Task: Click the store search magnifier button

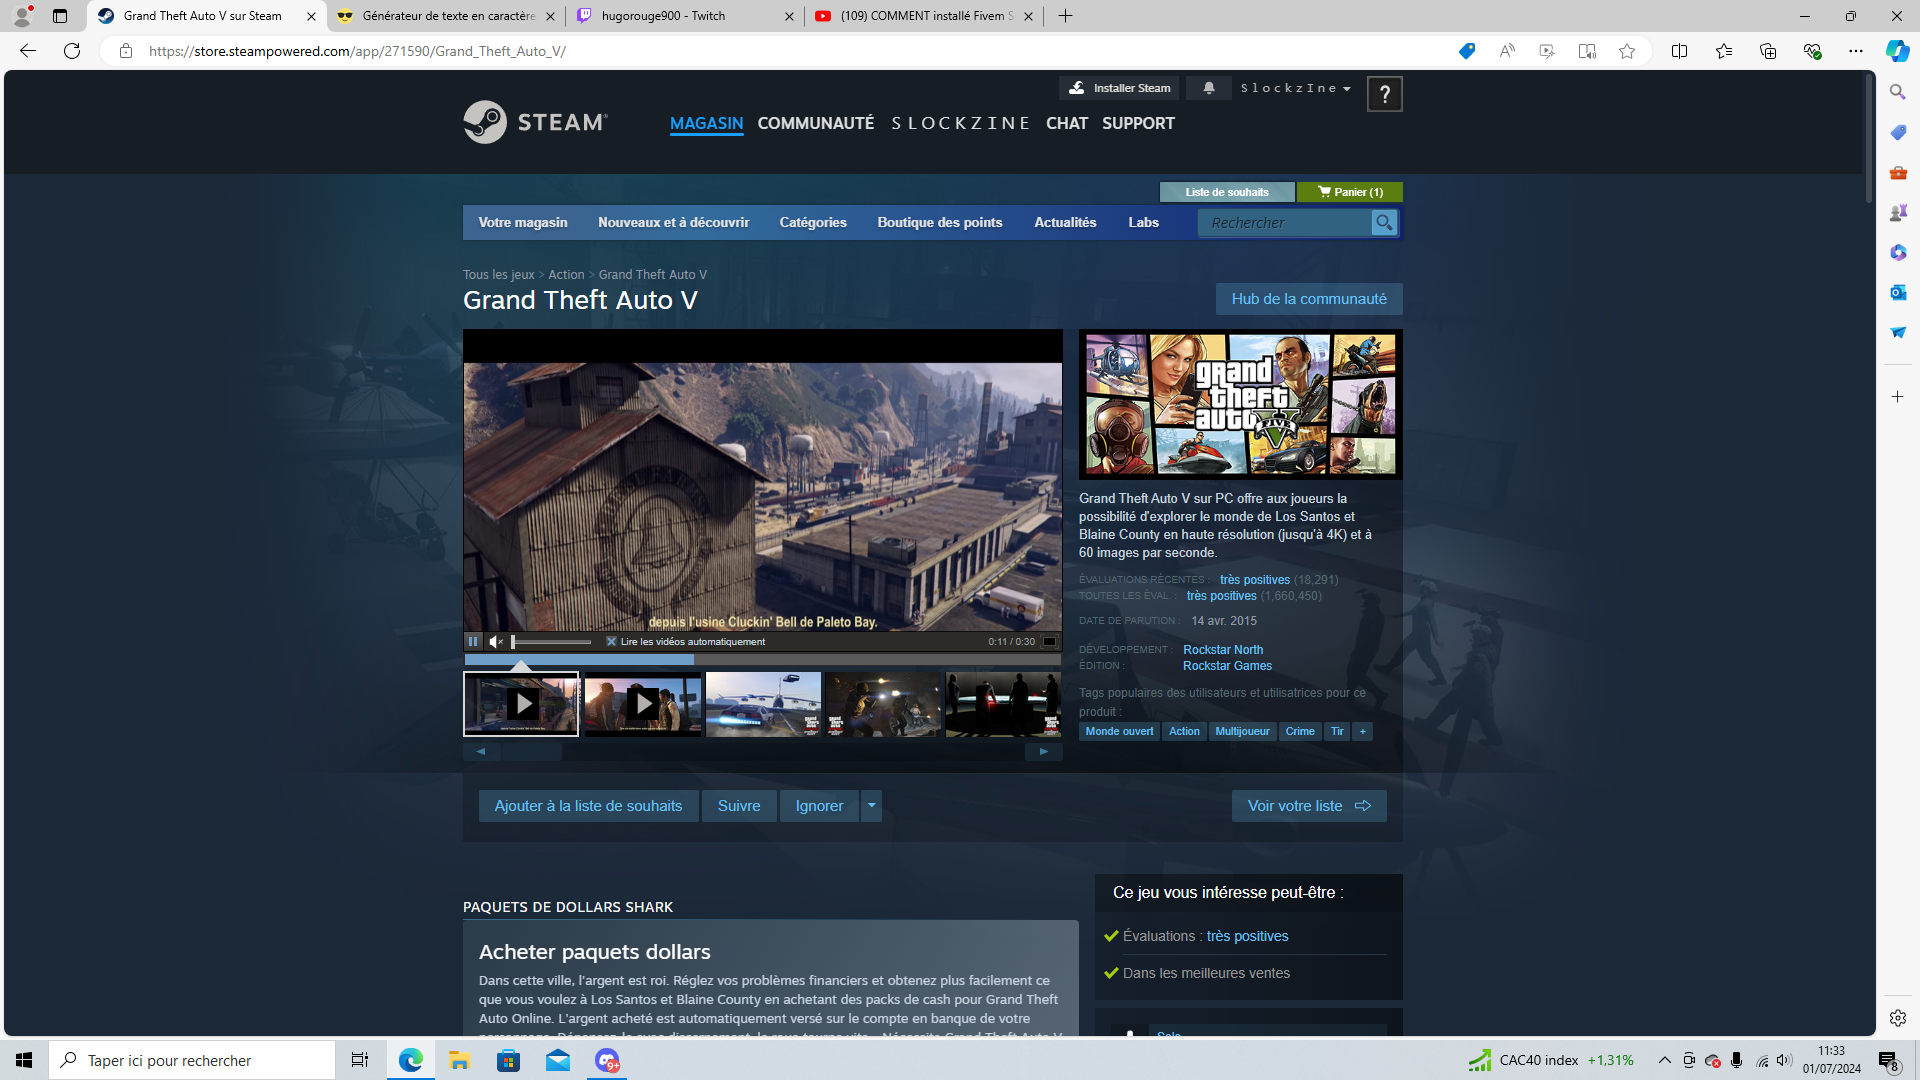Action: click(x=1384, y=223)
